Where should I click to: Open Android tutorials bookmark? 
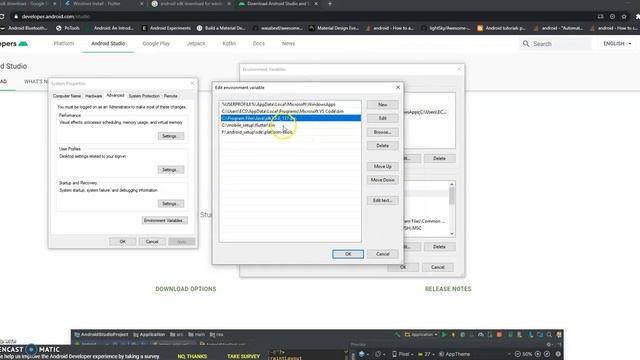(501, 28)
